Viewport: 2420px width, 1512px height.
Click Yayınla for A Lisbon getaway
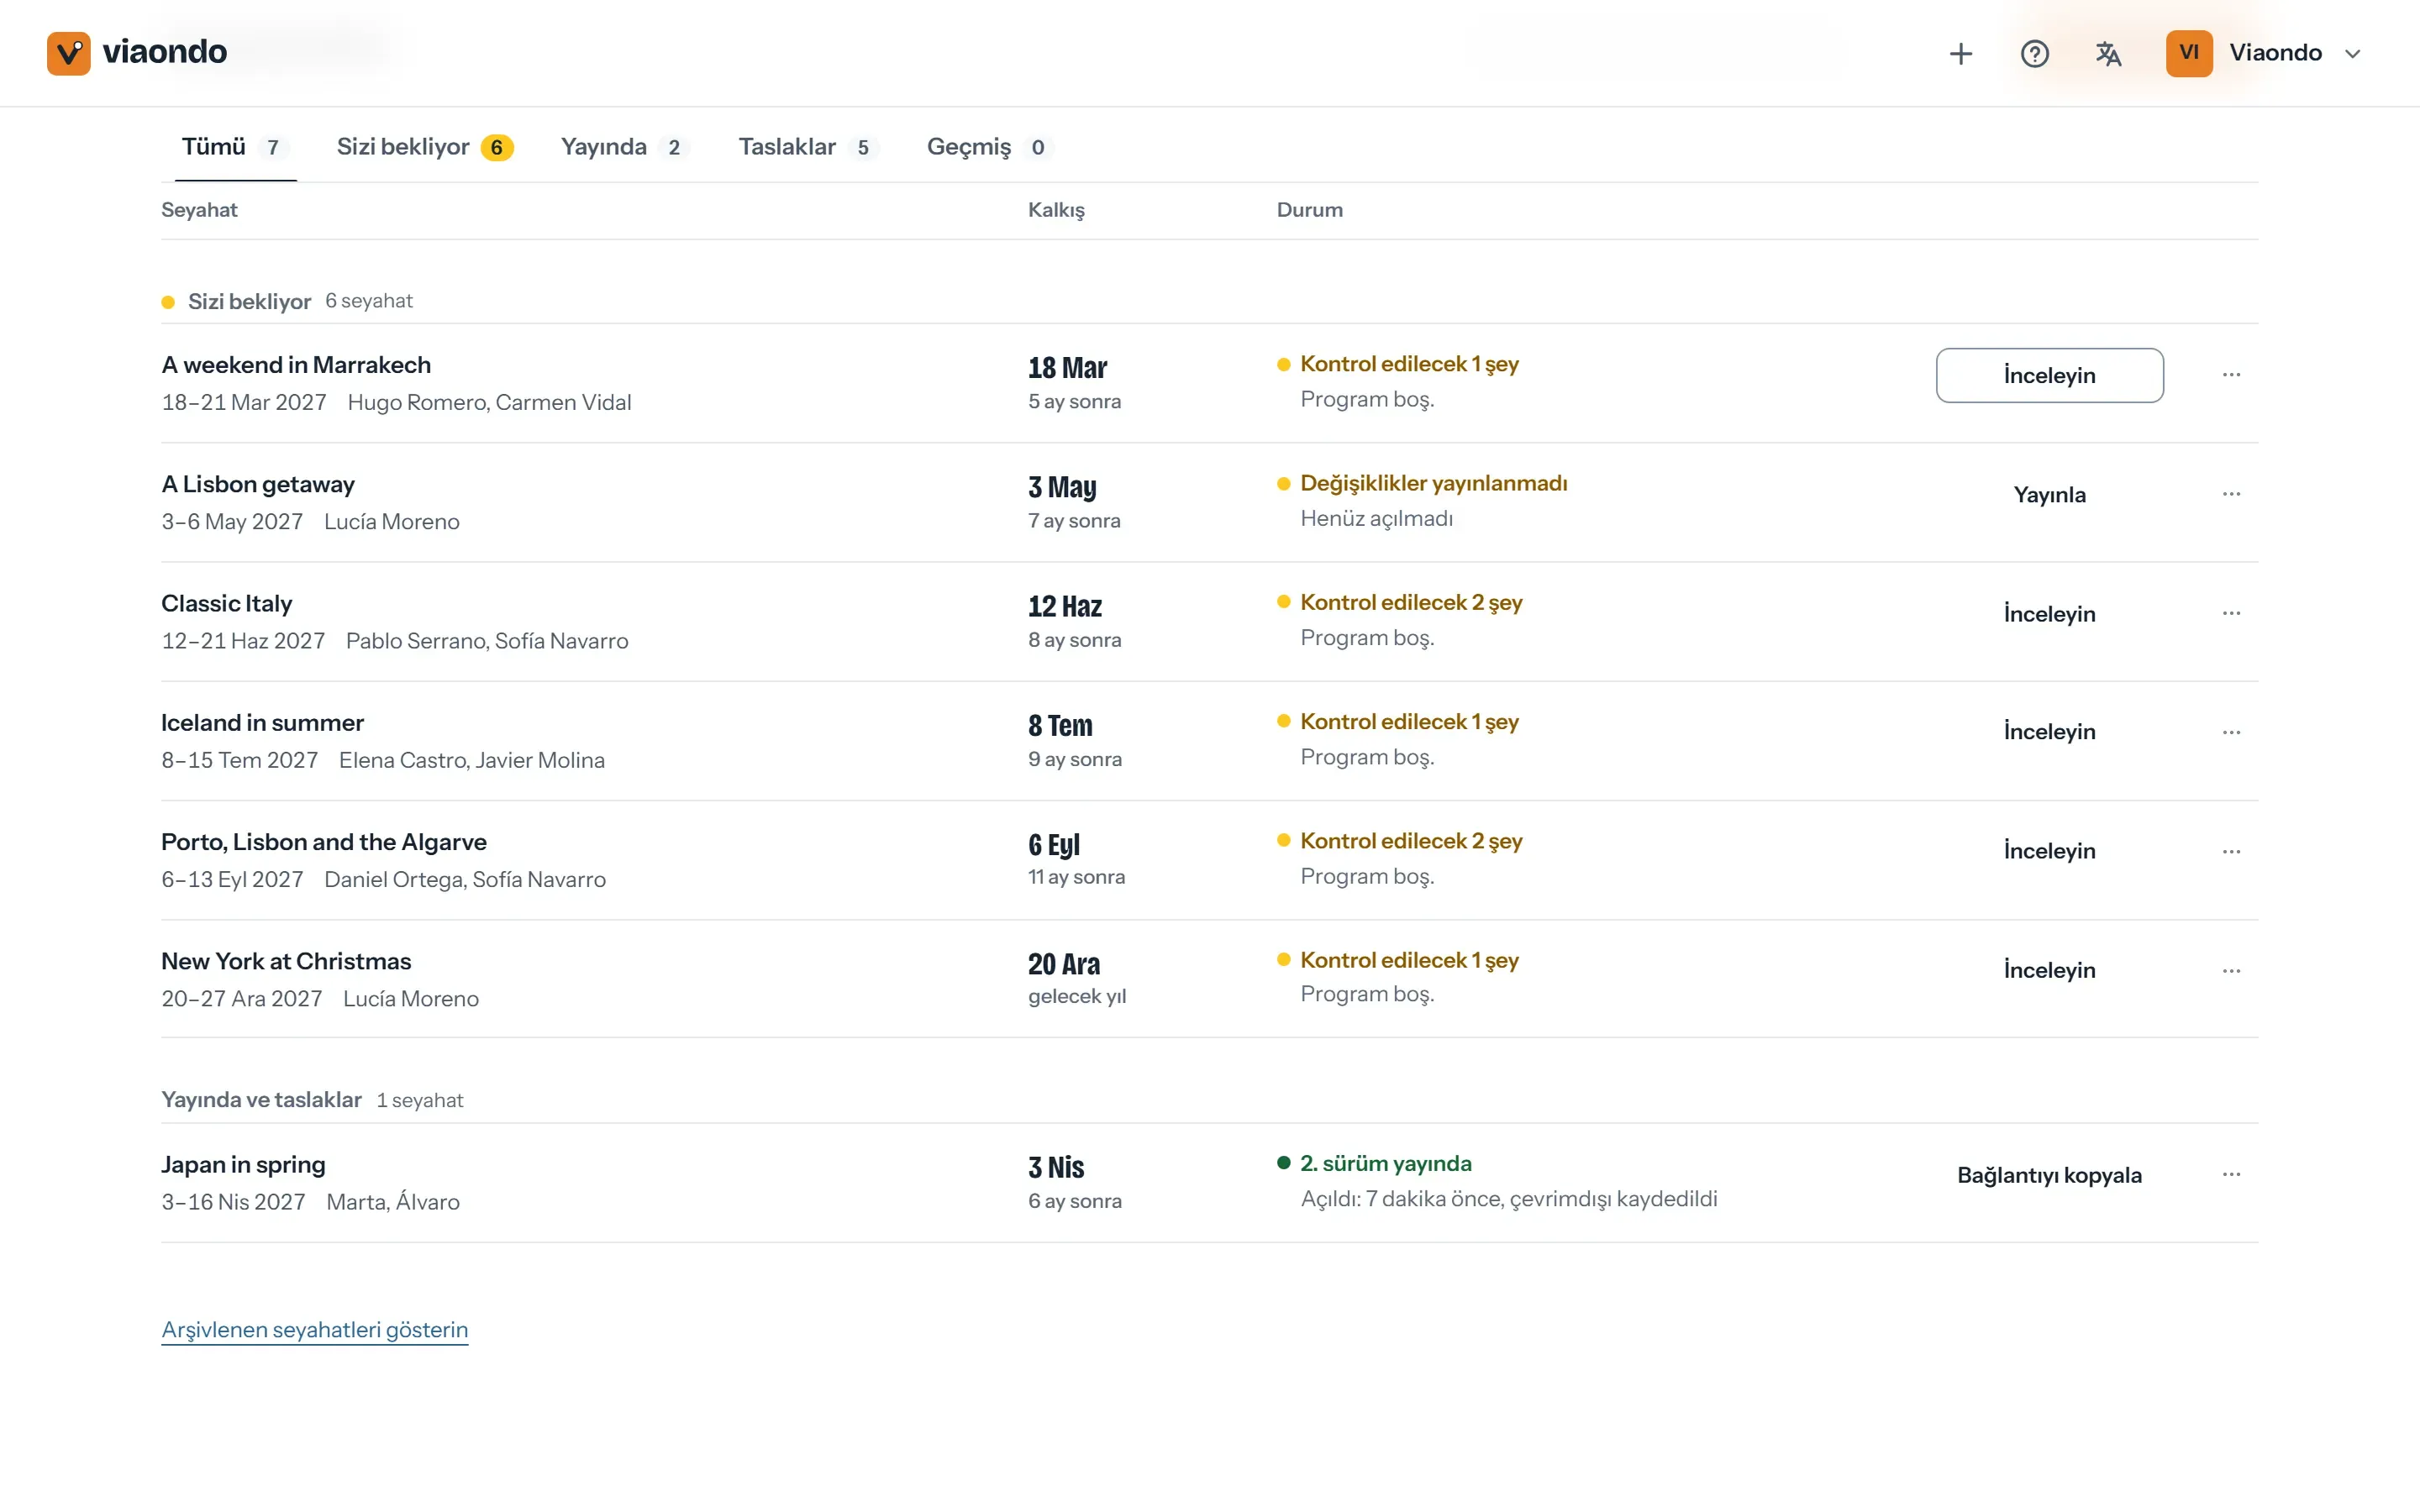pyautogui.click(x=2049, y=495)
